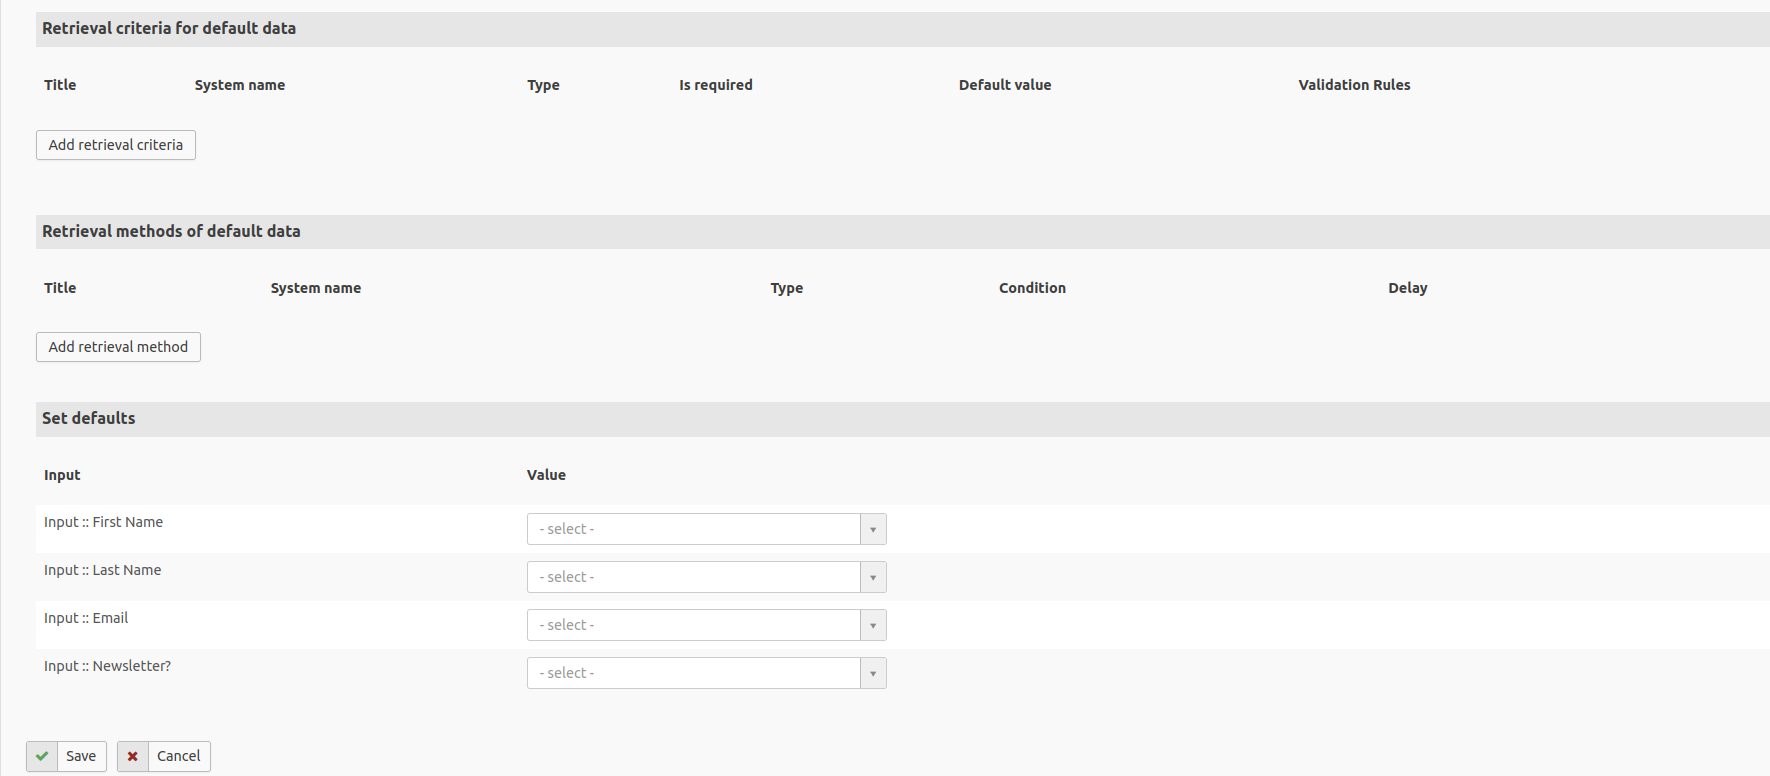Screen dimensions: 1770x776
Task: Click the Cancel button text
Action: [x=179, y=756]
